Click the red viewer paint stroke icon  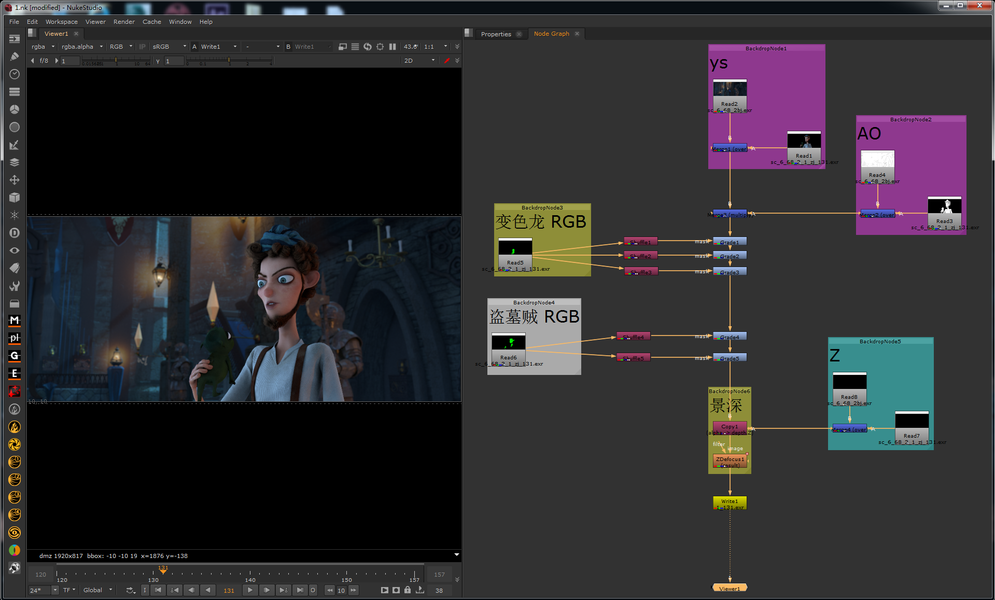(447, 60)
